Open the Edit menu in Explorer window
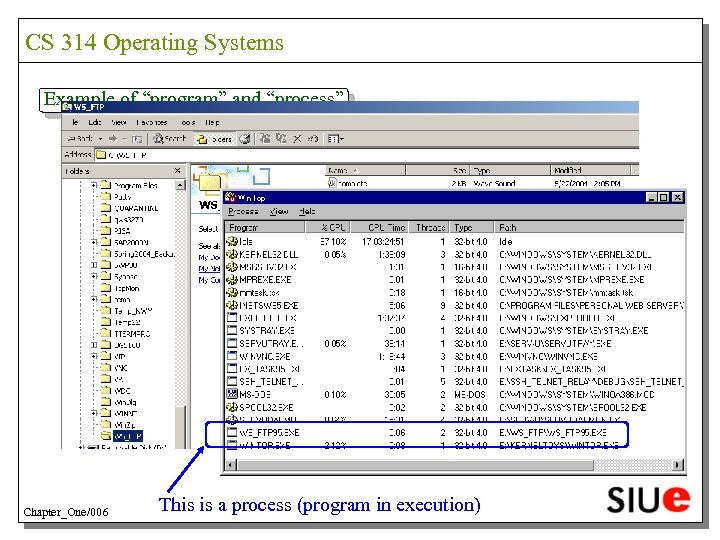The height and width of the screenshot is (540, 720). [x=95, y=122]
